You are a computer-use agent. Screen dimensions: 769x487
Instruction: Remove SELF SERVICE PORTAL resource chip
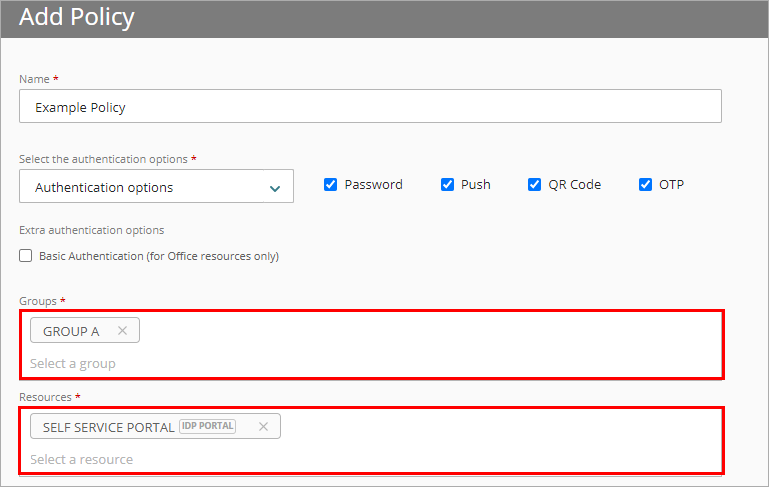pyautogui.click(x=263, y=427)
